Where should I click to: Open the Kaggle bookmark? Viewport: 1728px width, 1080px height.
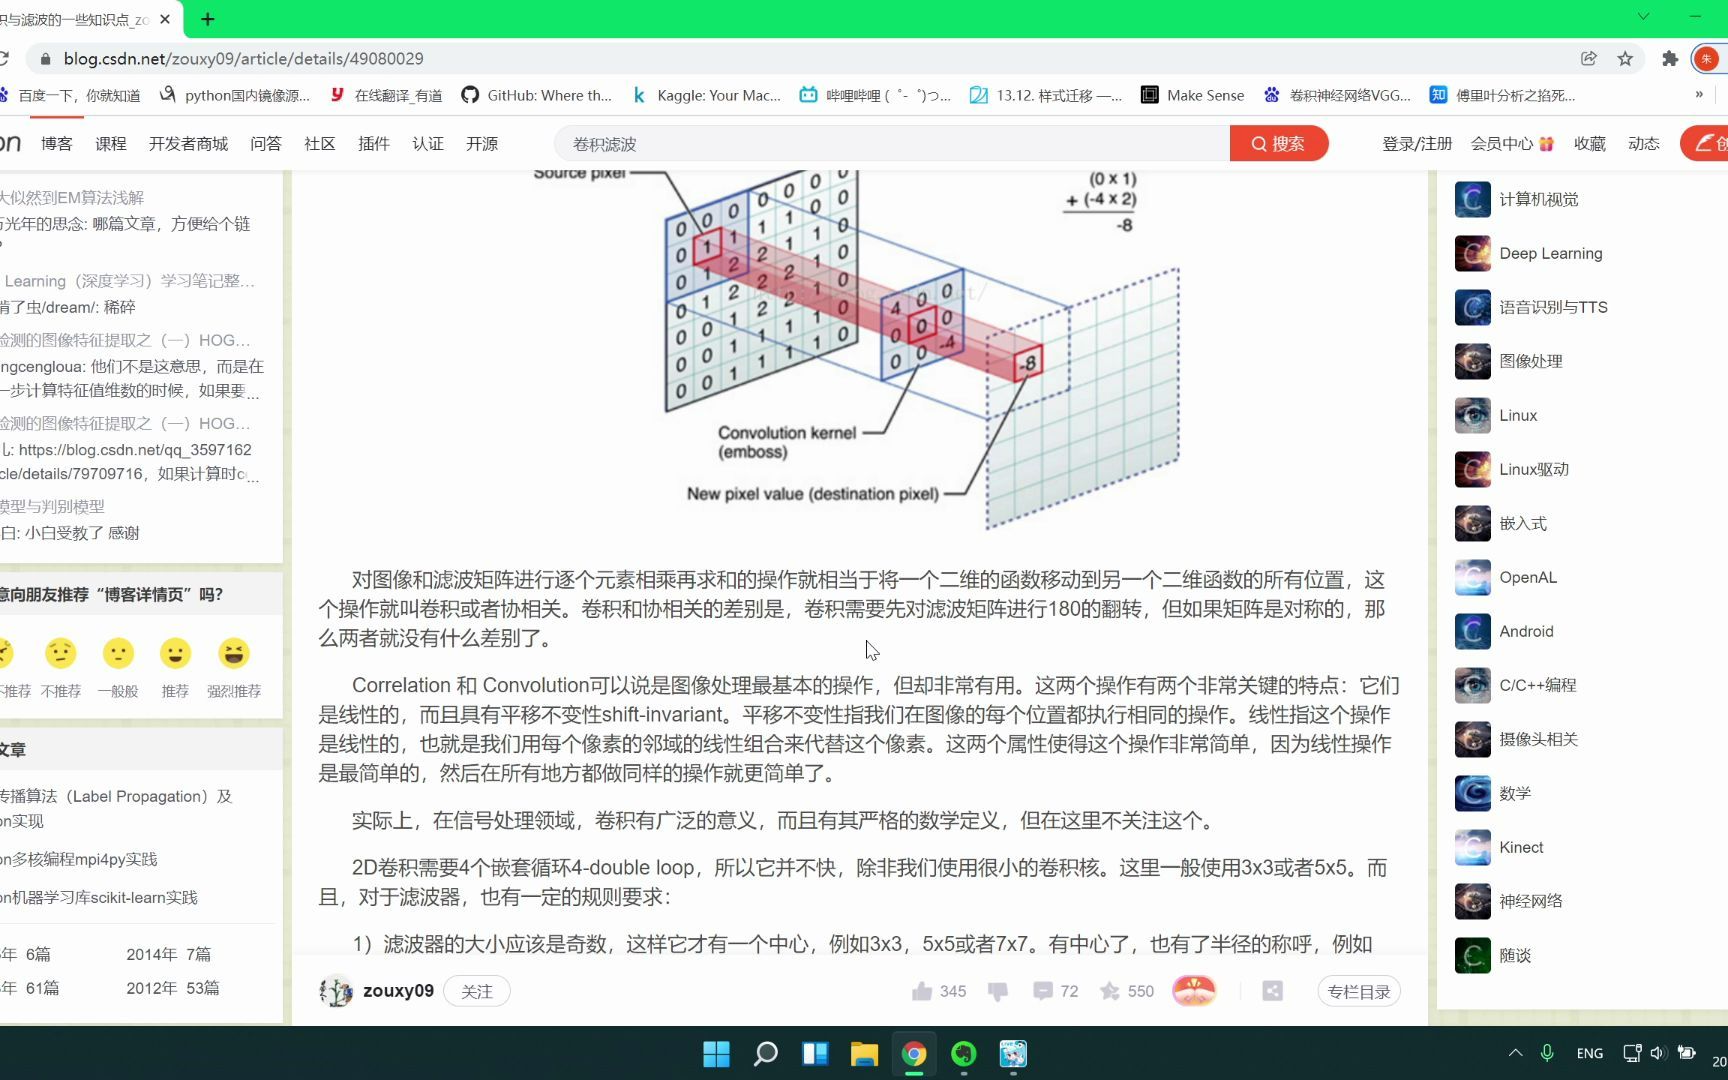(706, 95)
